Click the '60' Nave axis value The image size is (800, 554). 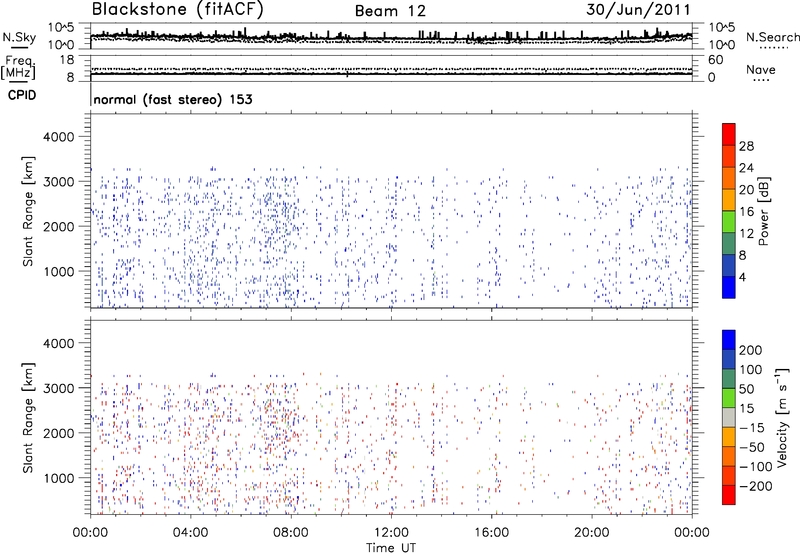tap(715, 60)
